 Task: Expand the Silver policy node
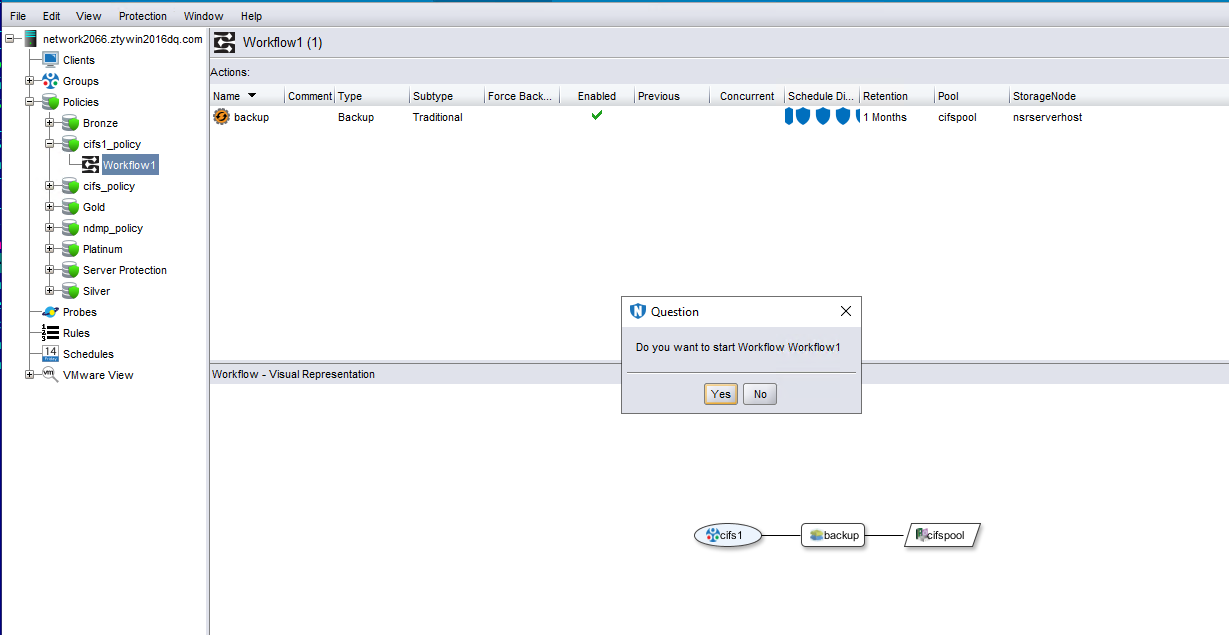[50, 291]
